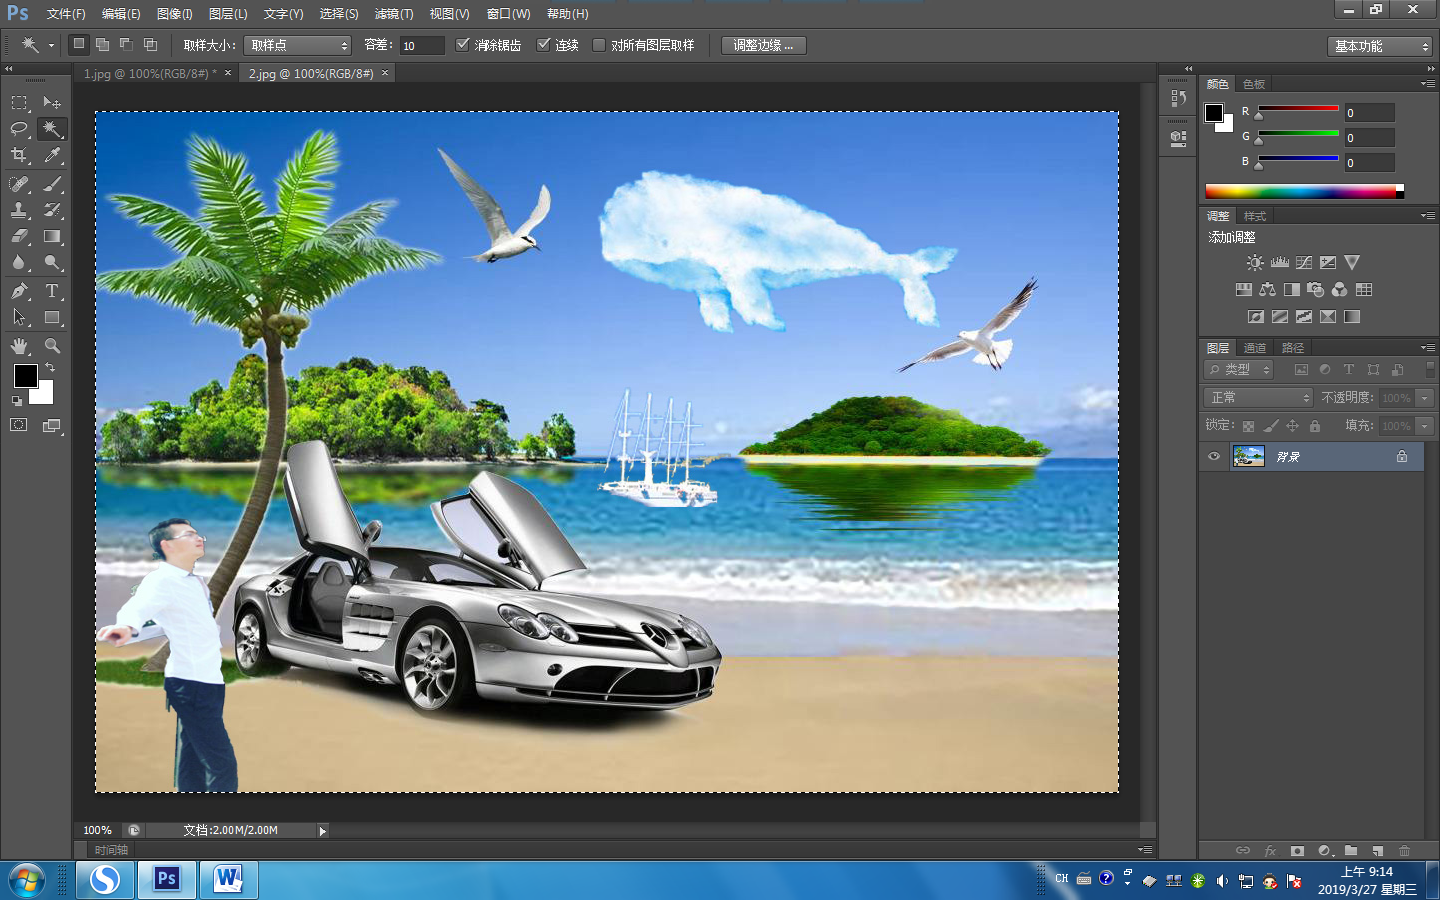Click the 调整边缘 button
The height and width of the screenshot is (900, 1440).
pos(763,45)
